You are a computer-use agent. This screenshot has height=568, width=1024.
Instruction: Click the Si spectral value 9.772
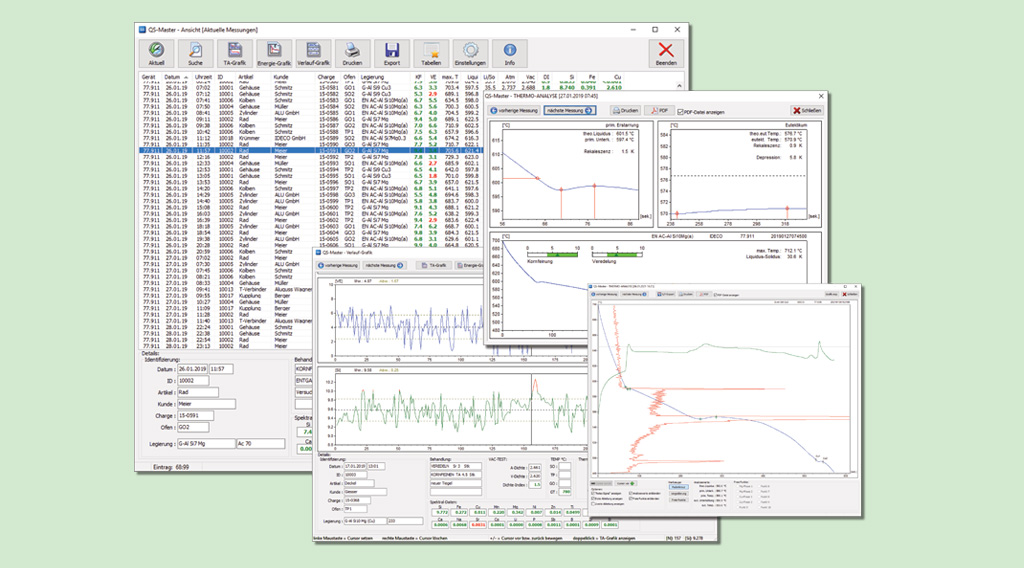coord(441,513)
